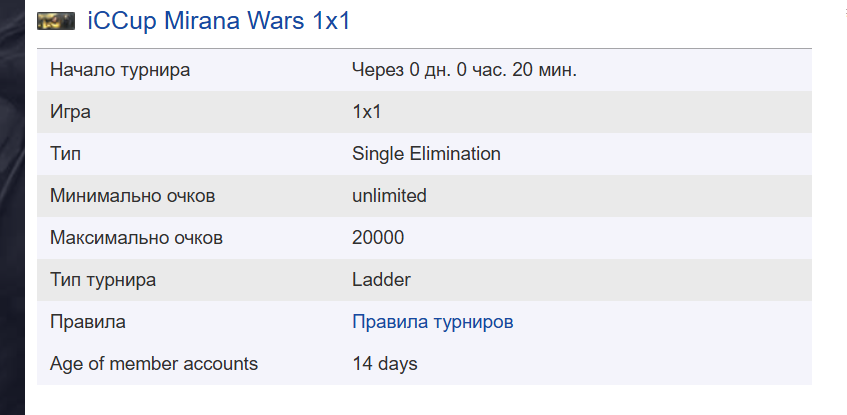
Task: Select the Тип турнира label
Action: tap(103, 279)
